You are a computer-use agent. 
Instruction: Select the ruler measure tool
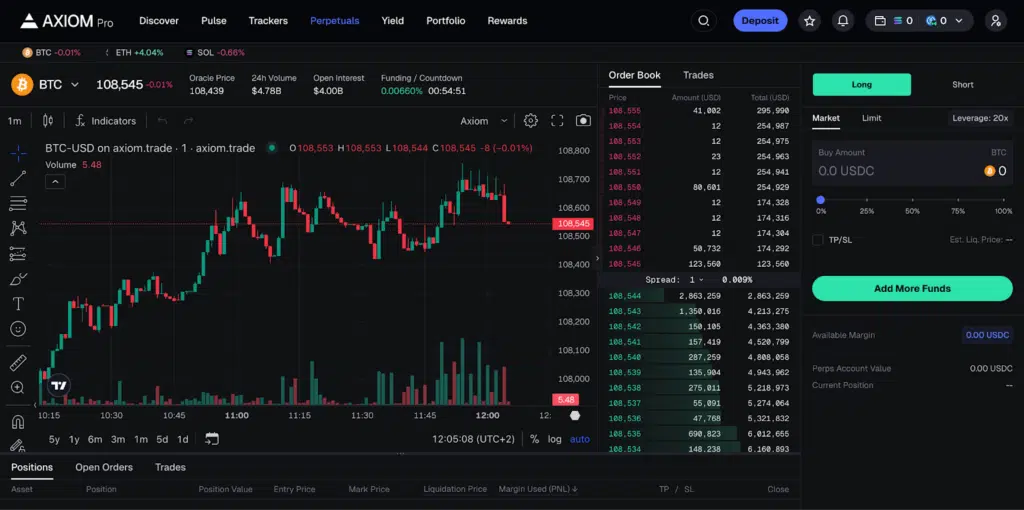tap(18, 362)
